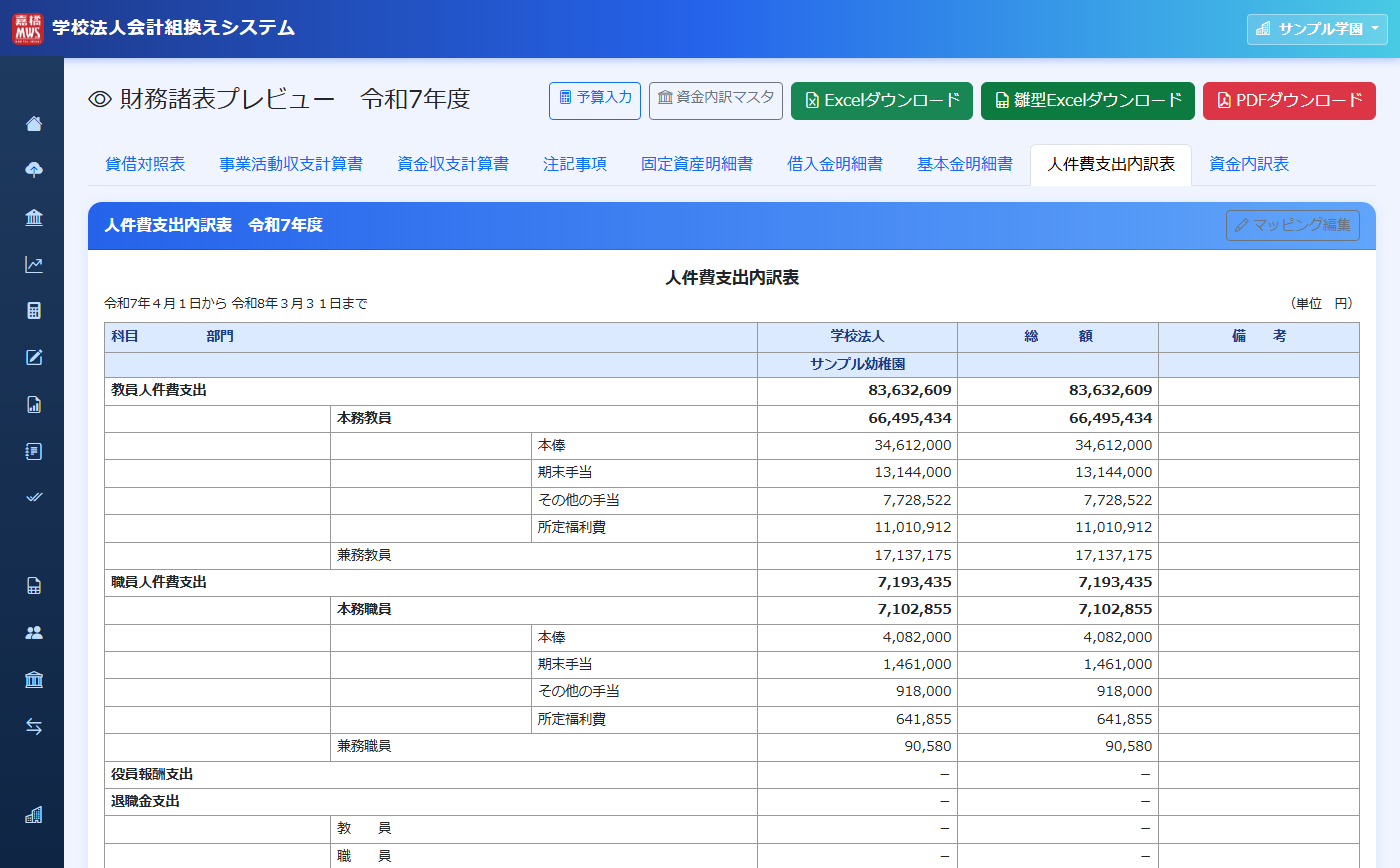The width and height of the screenshot is (1400, 868).
Task: Click the サンプル幼稚園 subheader cell
Action: (857, 365)
